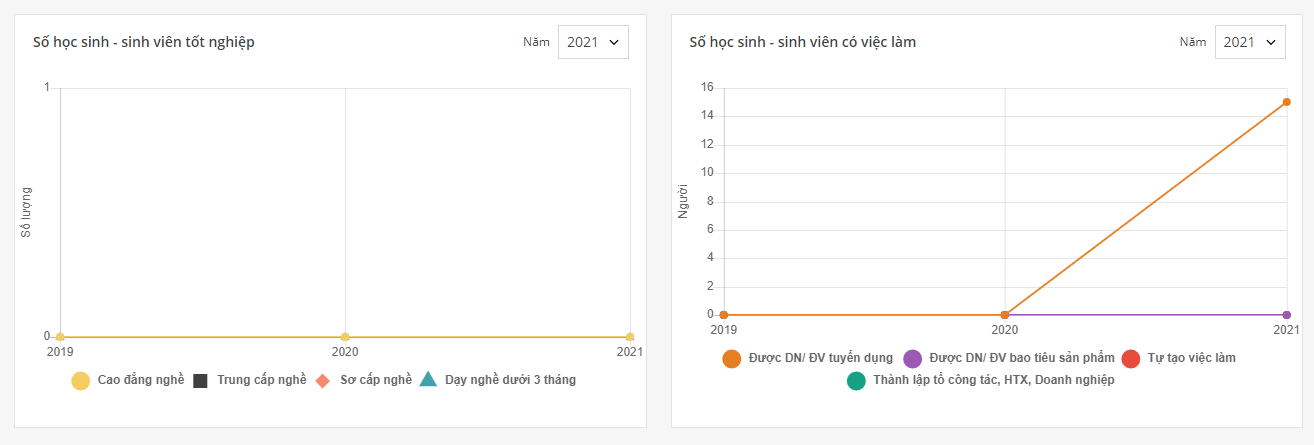
Task: Open the year dropdown on the graduates chart
Action: [x=593, y=42]
